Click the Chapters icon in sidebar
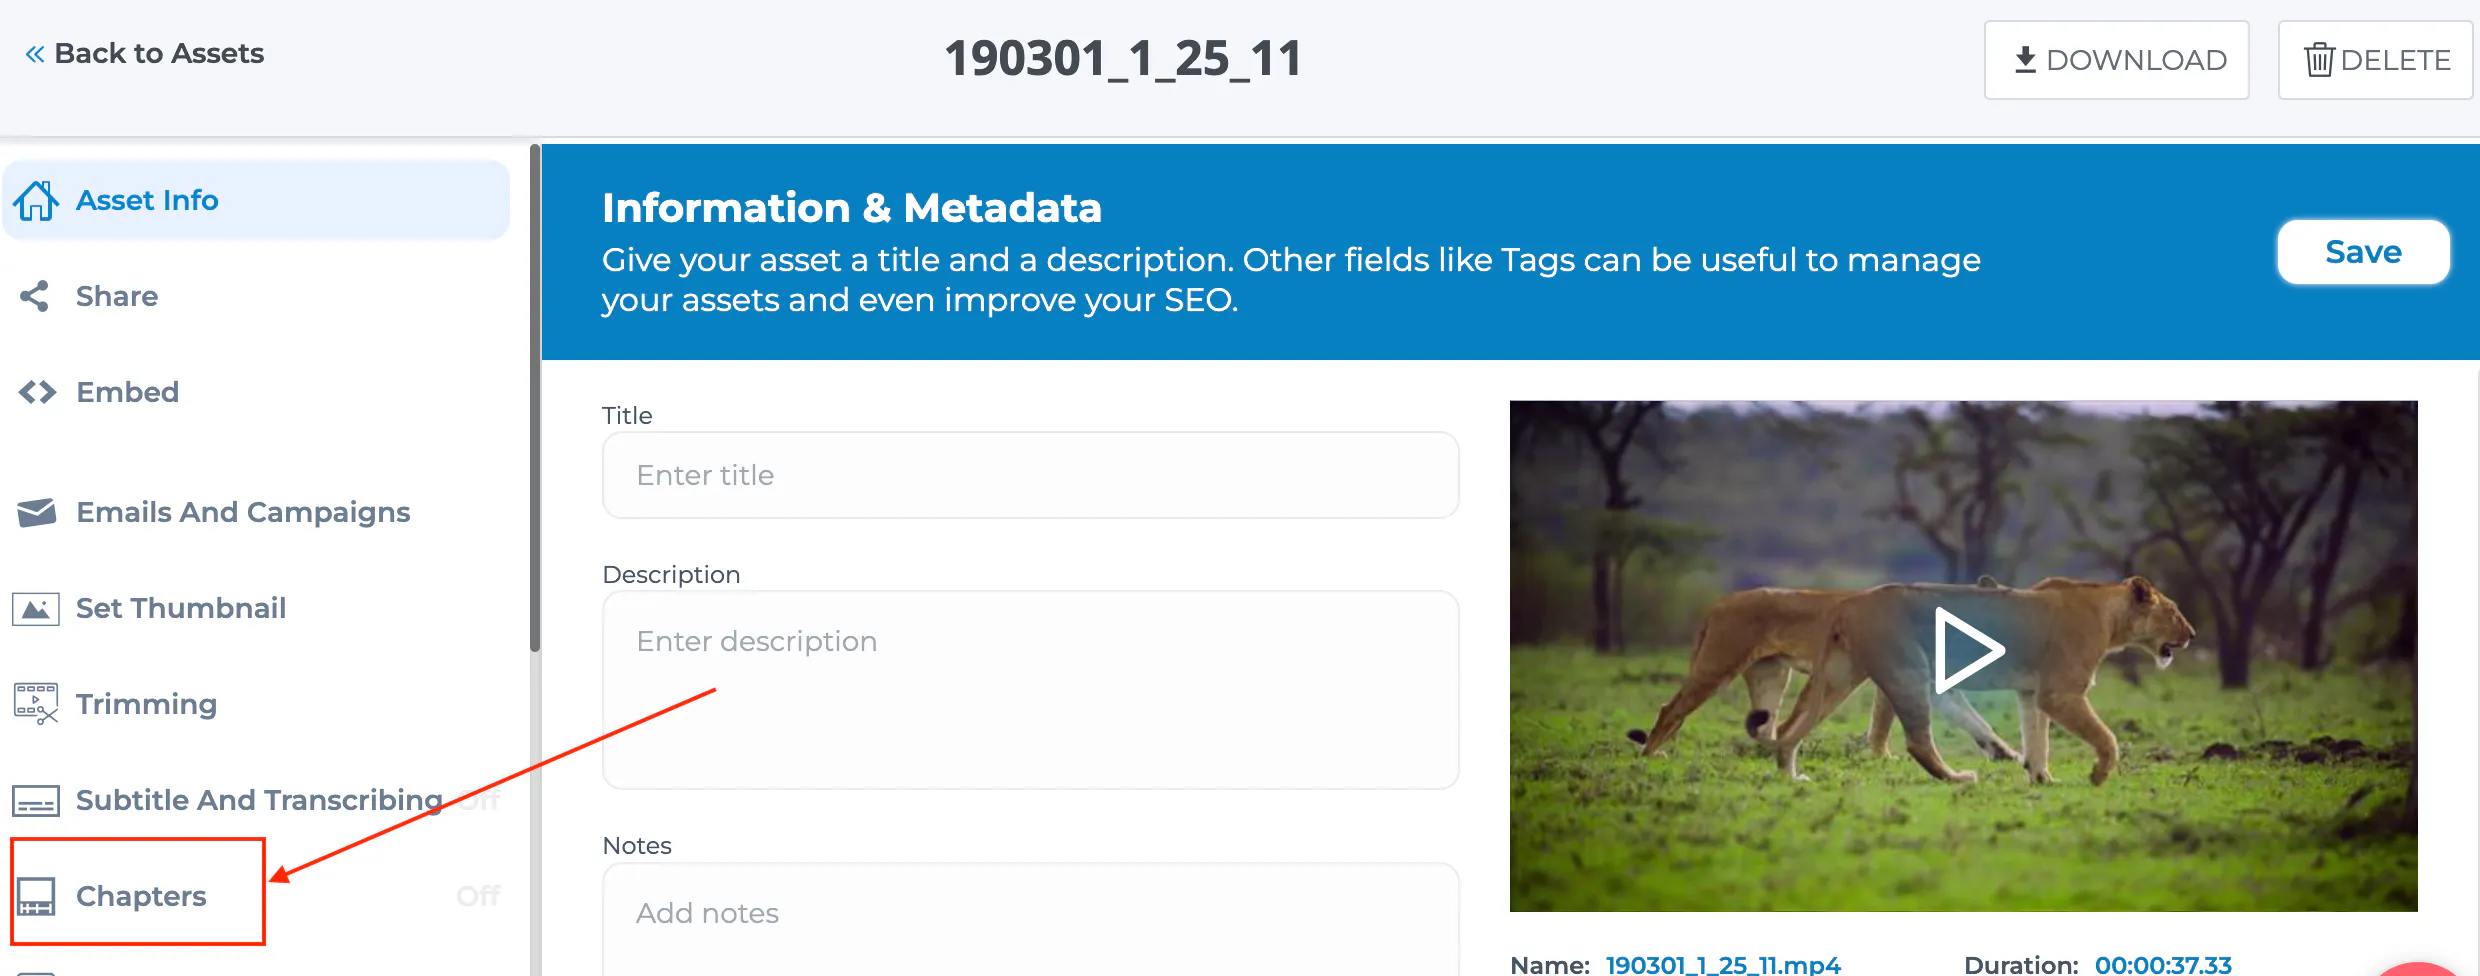The width and height of the screenshot is (2480, 976). (x=36, y=896)
